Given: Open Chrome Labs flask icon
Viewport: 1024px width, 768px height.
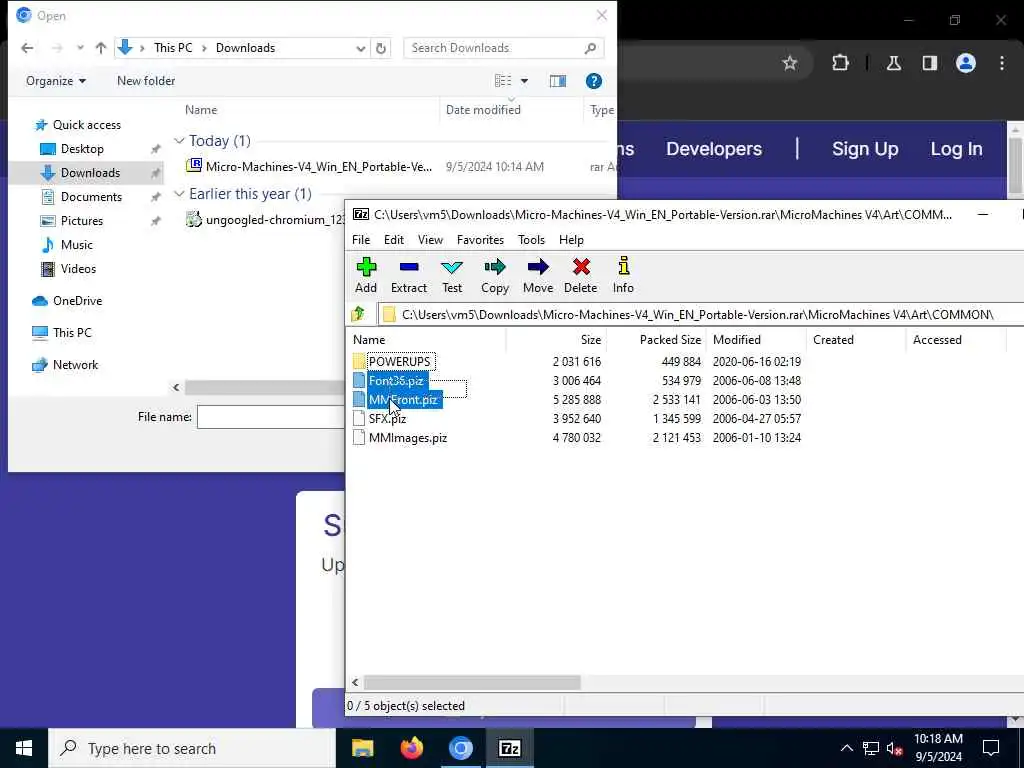Looking at the screenshot, I should point(893,63).
